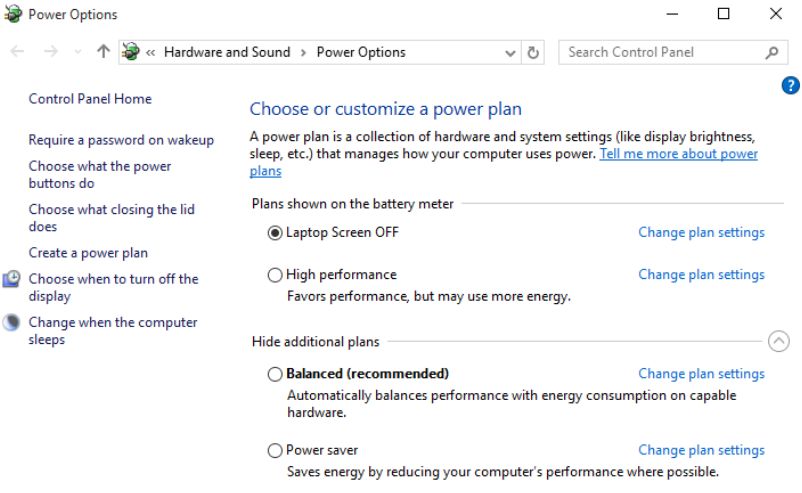Click the up-one-level arrow icon
Image resolution: width=802 pixels, height=493 pixels.
[x=103, y=52]
